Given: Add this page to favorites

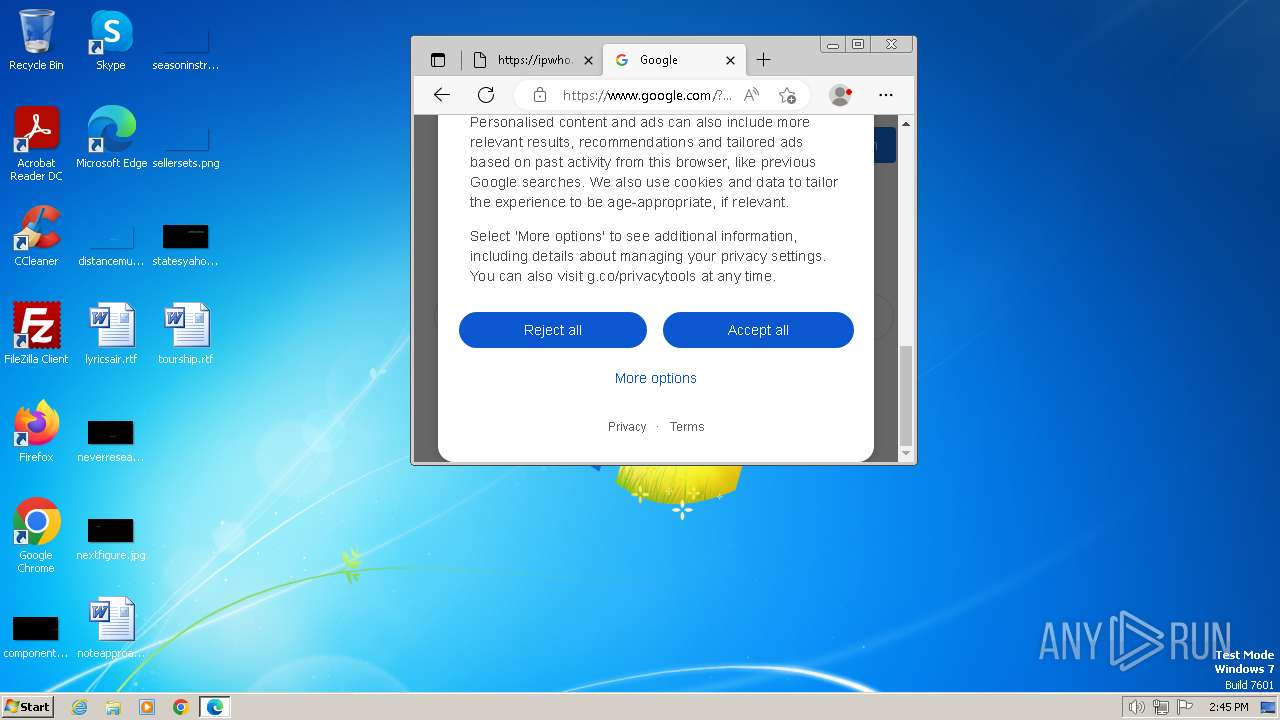Looking at the screenshot, I should [x=788, y=95].
